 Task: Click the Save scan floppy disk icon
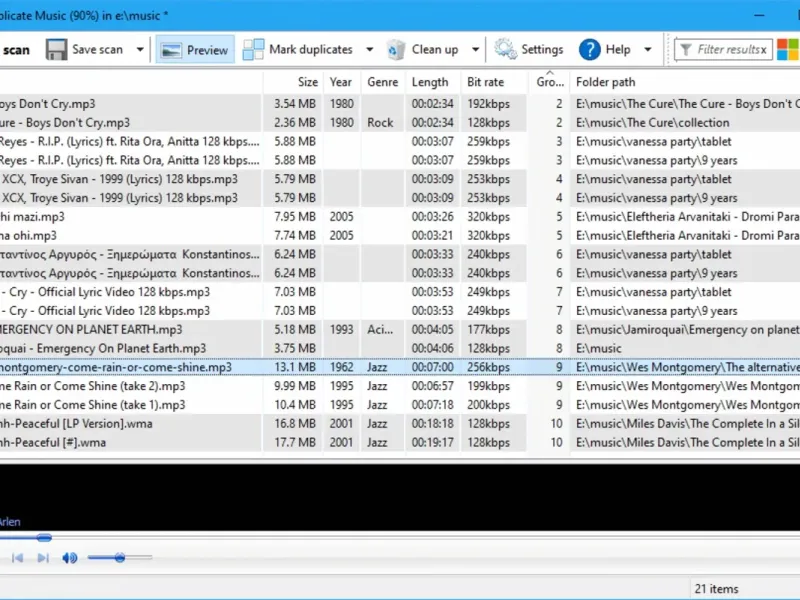(x=57, y=49)
